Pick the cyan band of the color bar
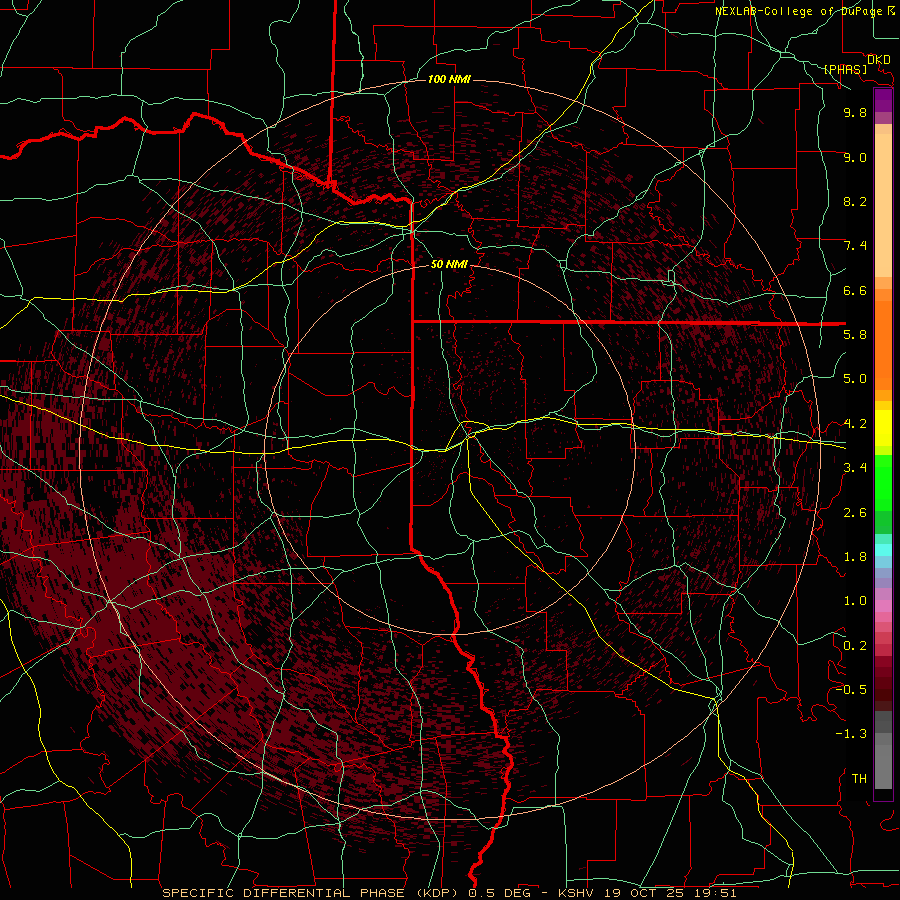The height and width of the screenshot is (900, 900). pos(883,550)
